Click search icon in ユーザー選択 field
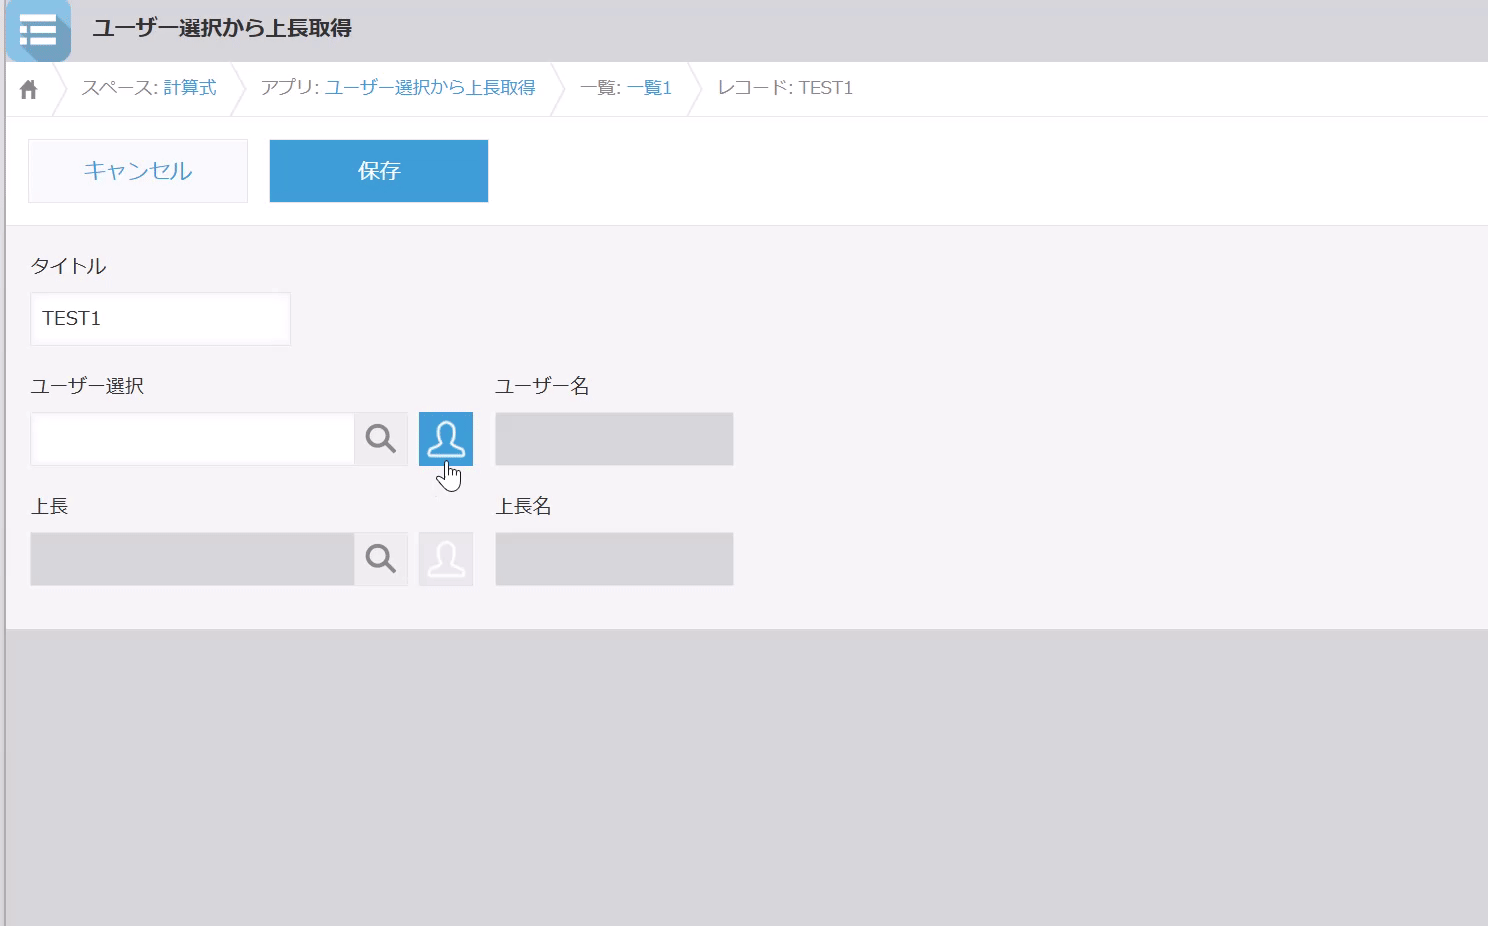This screenshot has width=1488, height=926. click(x=380, y=439)
